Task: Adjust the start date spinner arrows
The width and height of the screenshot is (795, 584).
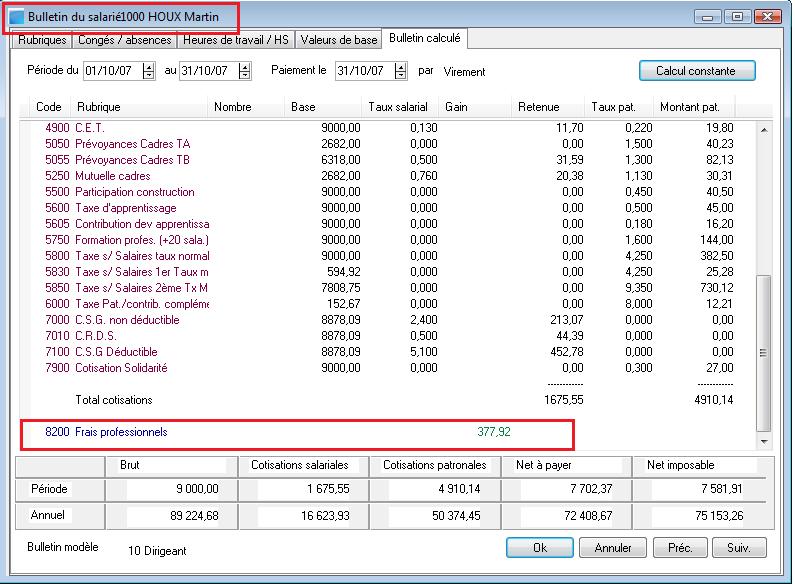Action: pyautogui.click(x=149, y=71)
